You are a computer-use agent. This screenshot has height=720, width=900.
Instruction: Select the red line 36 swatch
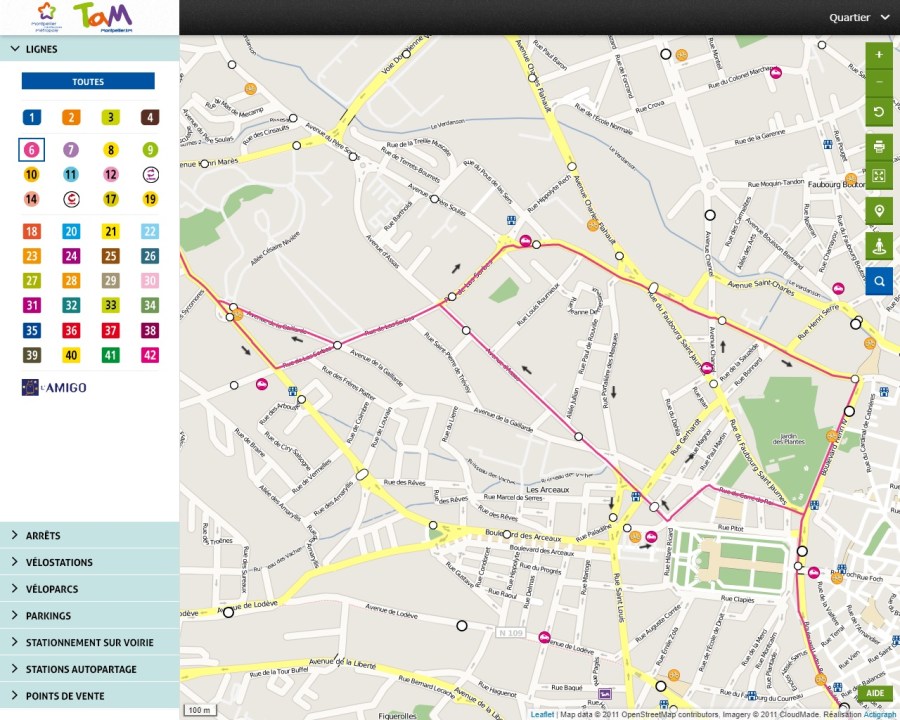(x=71, y=331)
